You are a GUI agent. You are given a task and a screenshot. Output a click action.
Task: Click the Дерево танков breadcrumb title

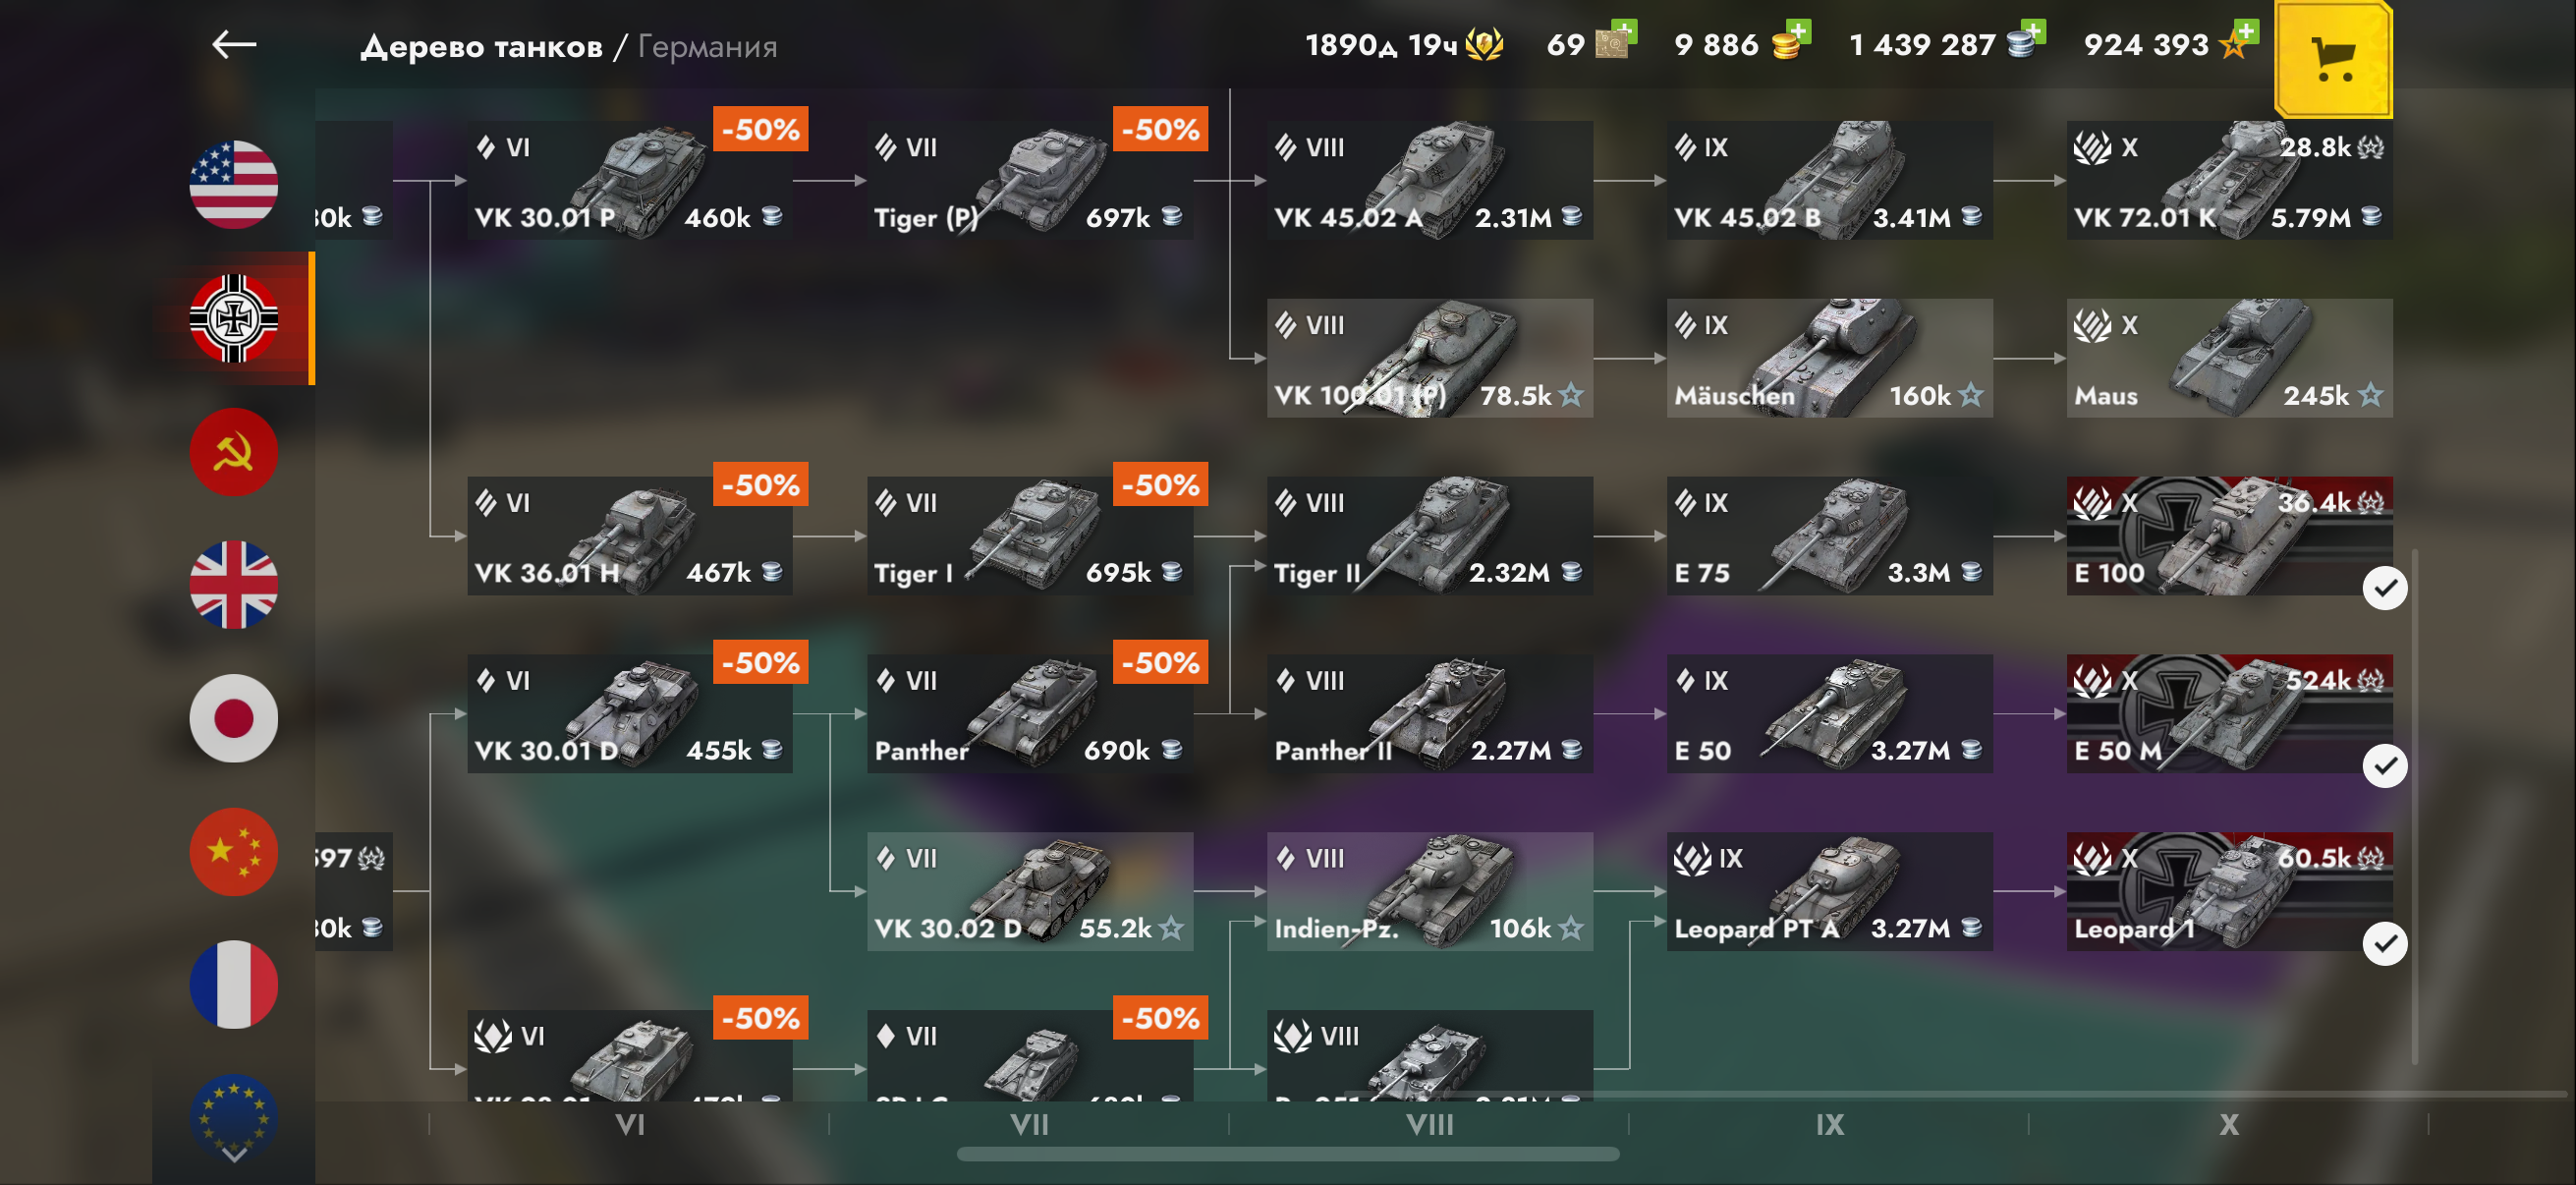482,46
